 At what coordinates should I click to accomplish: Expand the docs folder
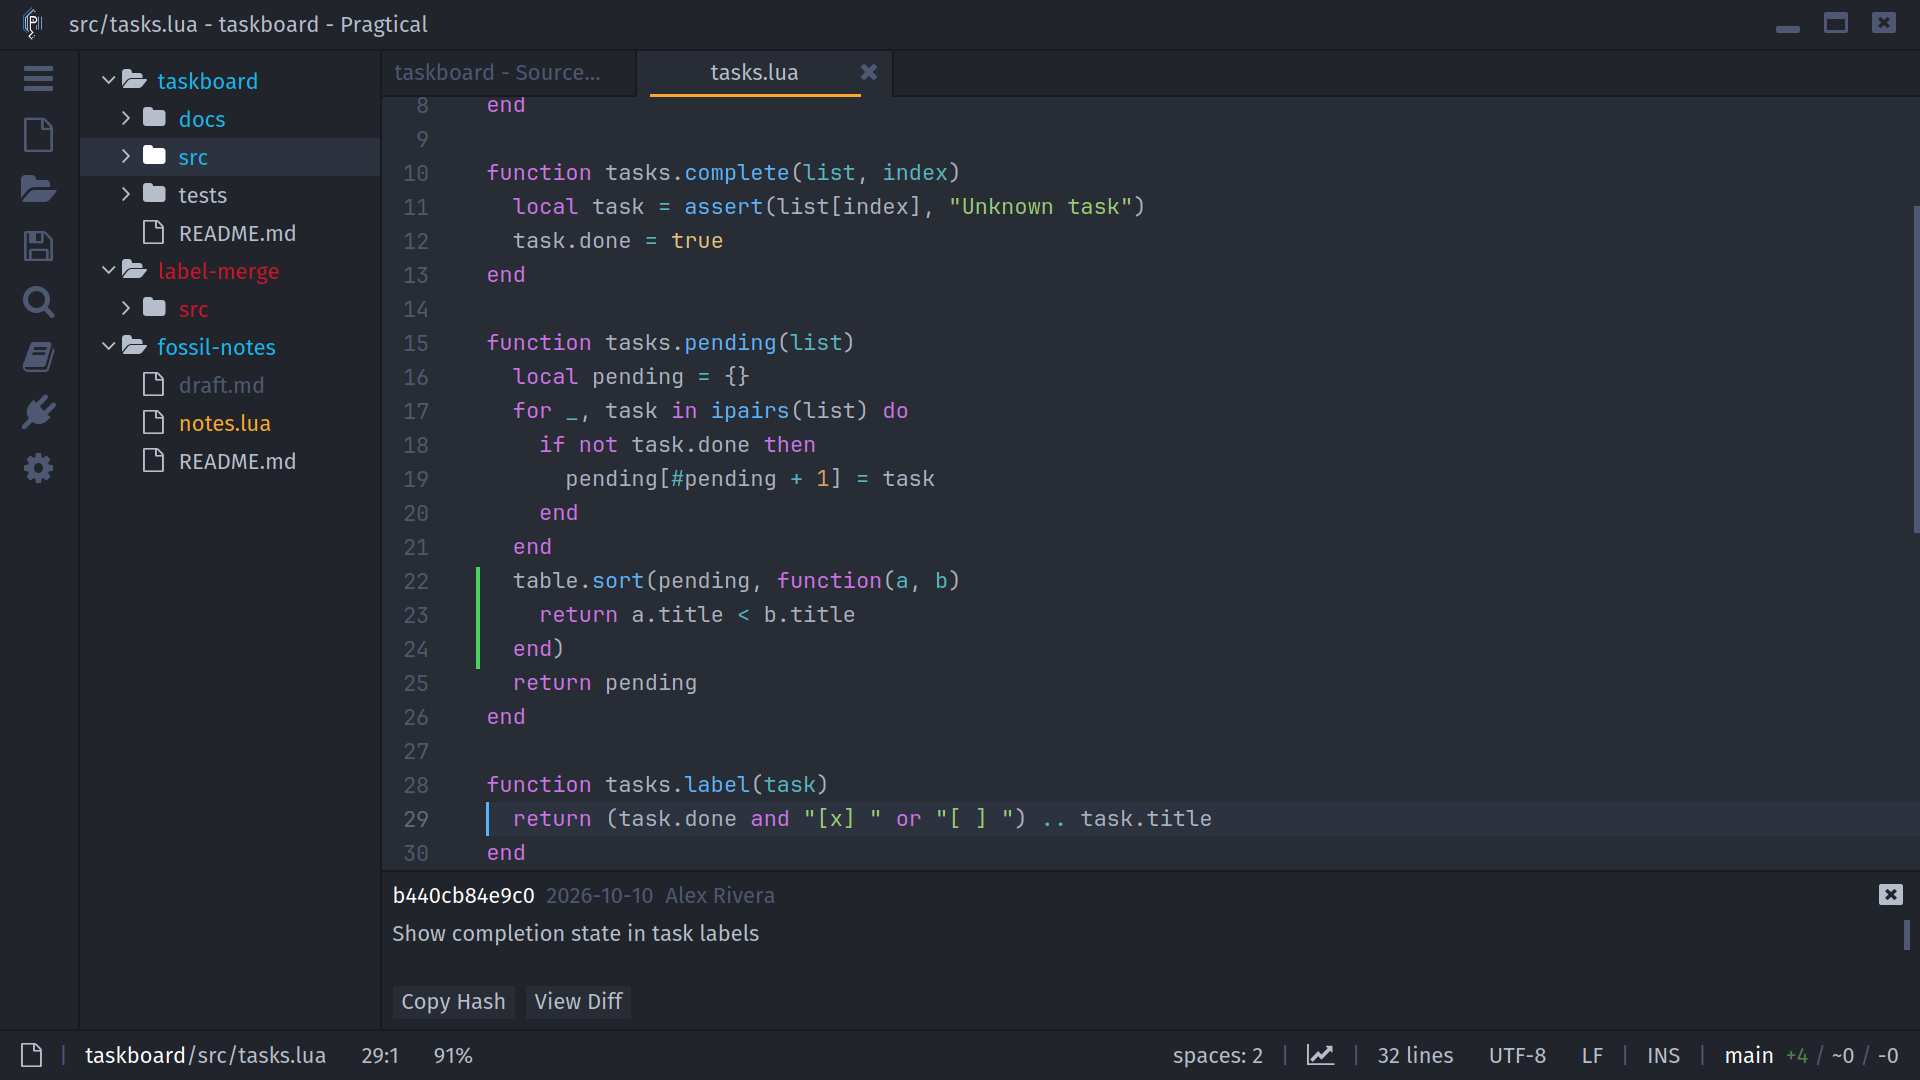tap(126, 118)
